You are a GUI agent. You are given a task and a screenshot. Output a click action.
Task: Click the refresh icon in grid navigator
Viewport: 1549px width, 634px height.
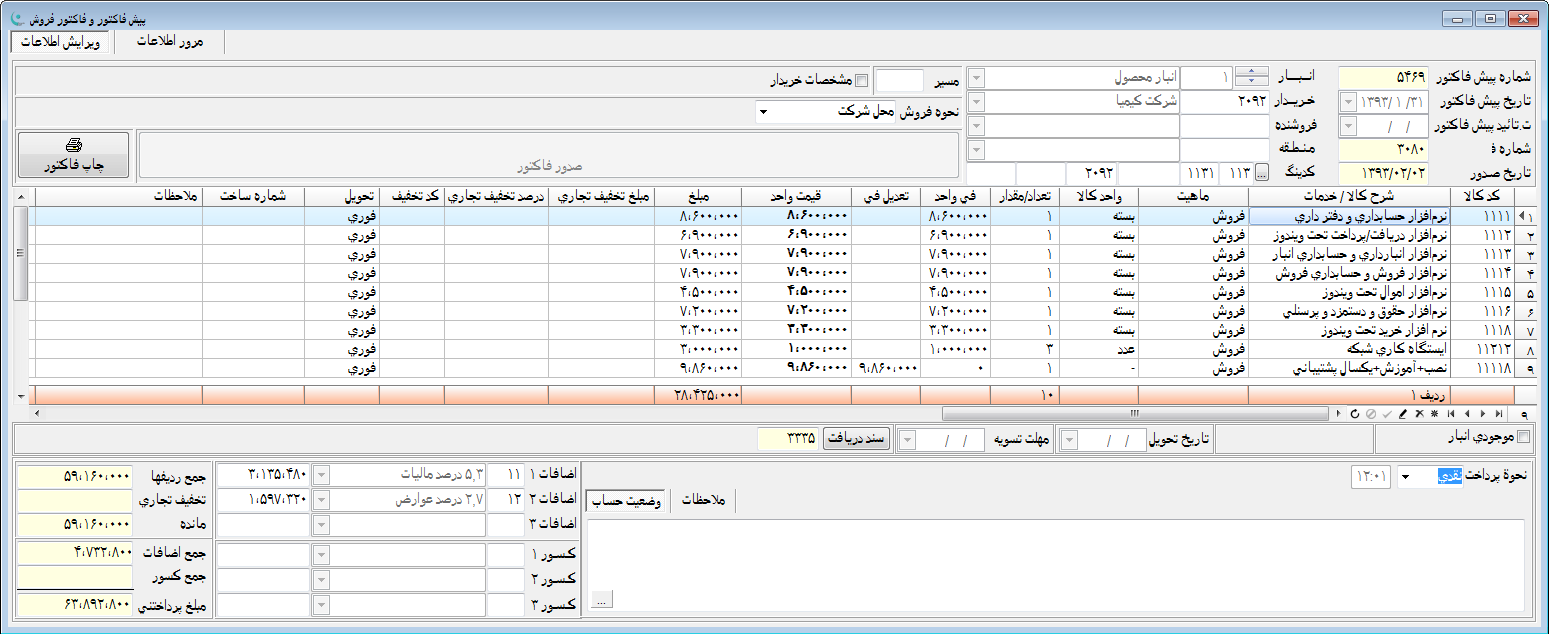(x=1354, y=413)
